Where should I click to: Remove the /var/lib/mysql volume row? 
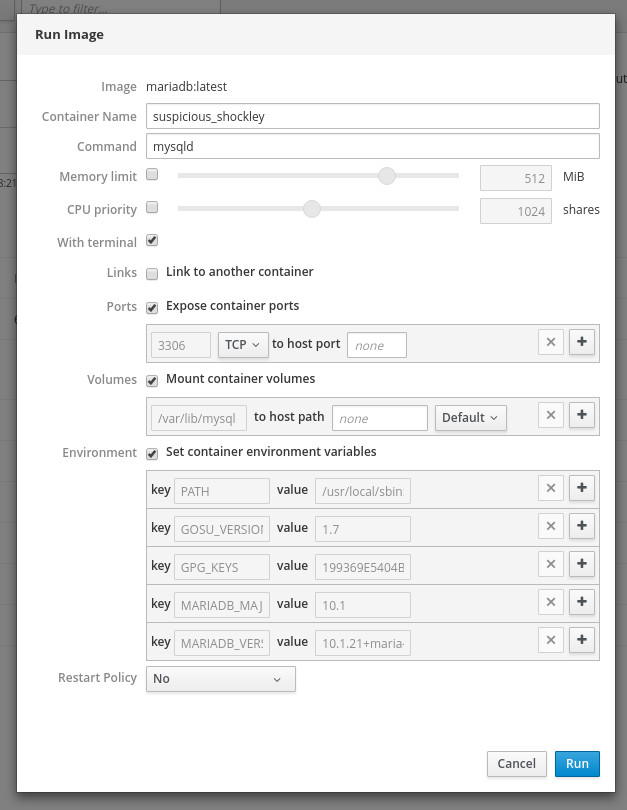(x=550, y=416)
